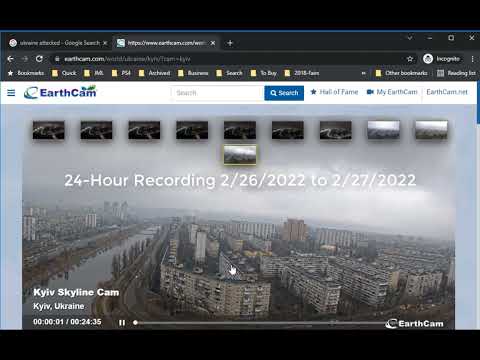Viewport: 480px width, 360px height.
Task: Select the earthcam.com browser tab
Action: click(166, 43)
